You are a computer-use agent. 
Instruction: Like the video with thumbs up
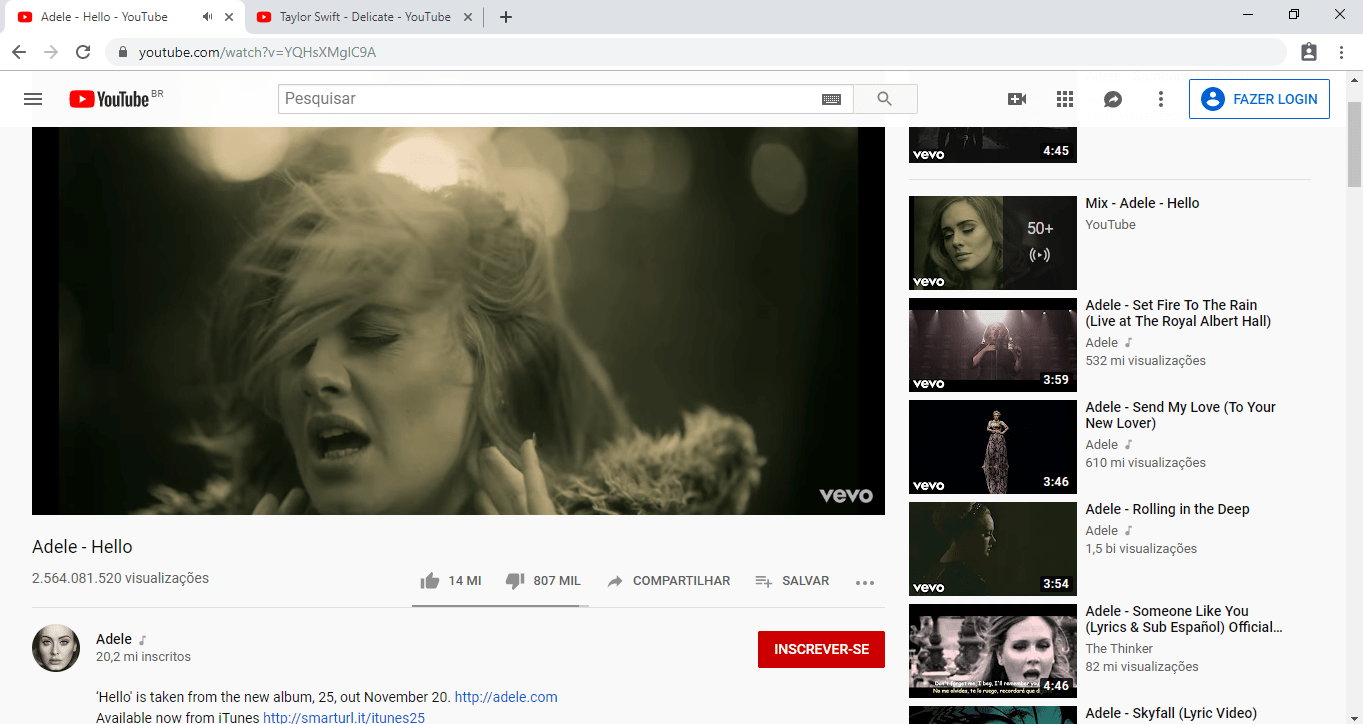pyautogui.click(x=431, y=581)
